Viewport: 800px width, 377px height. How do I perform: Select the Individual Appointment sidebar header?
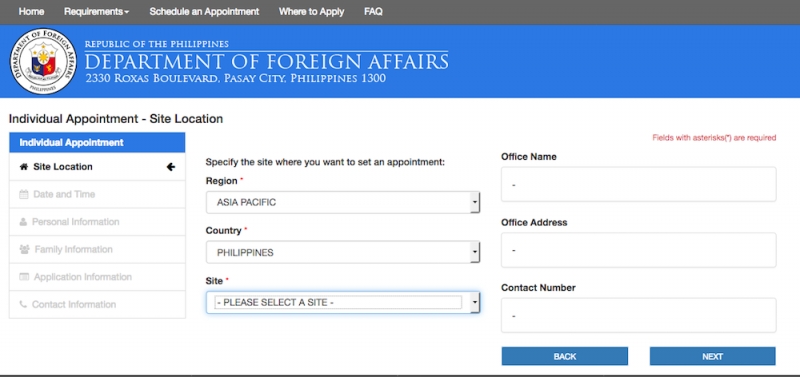pos(97,142)
